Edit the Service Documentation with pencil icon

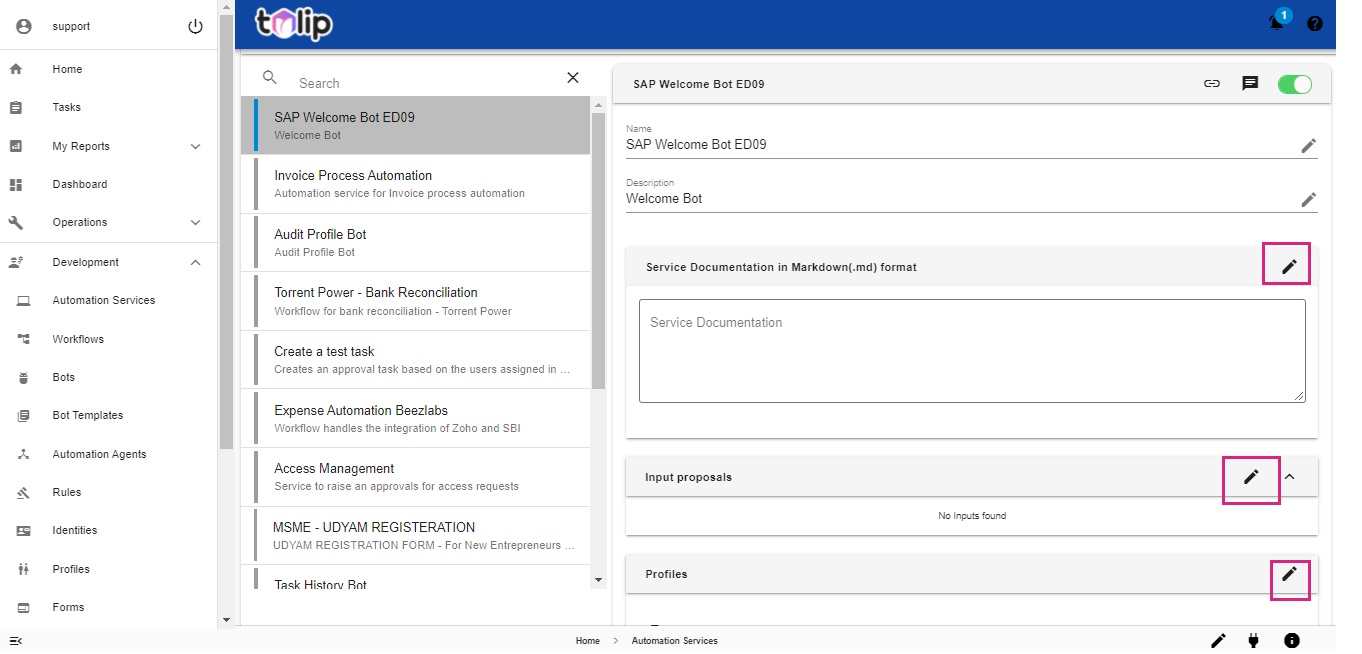click(x=1289, y=266)
